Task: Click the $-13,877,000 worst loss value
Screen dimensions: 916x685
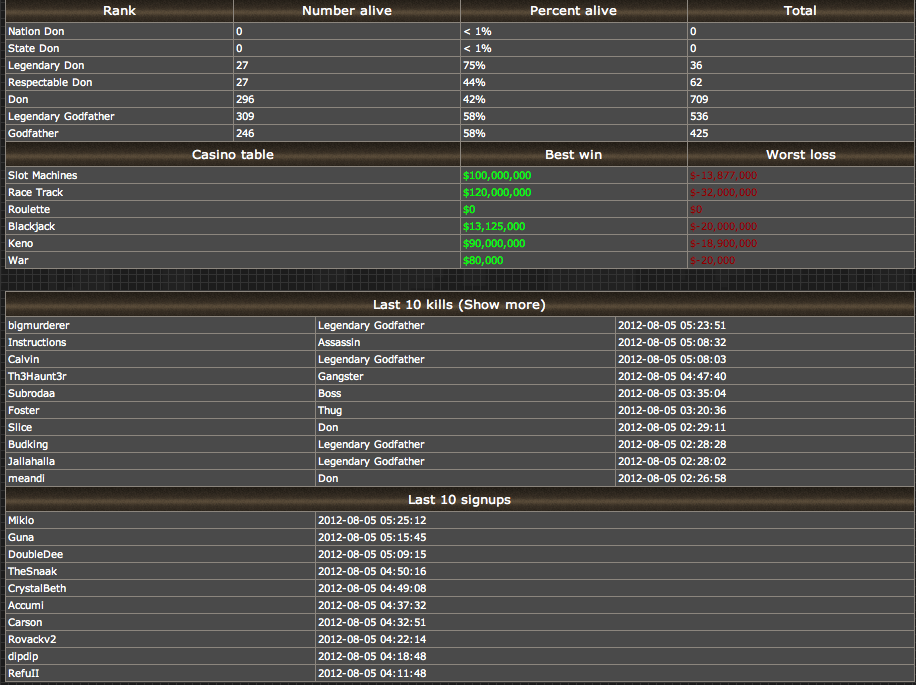Action: pyautogui.click(x=723, y=175)
